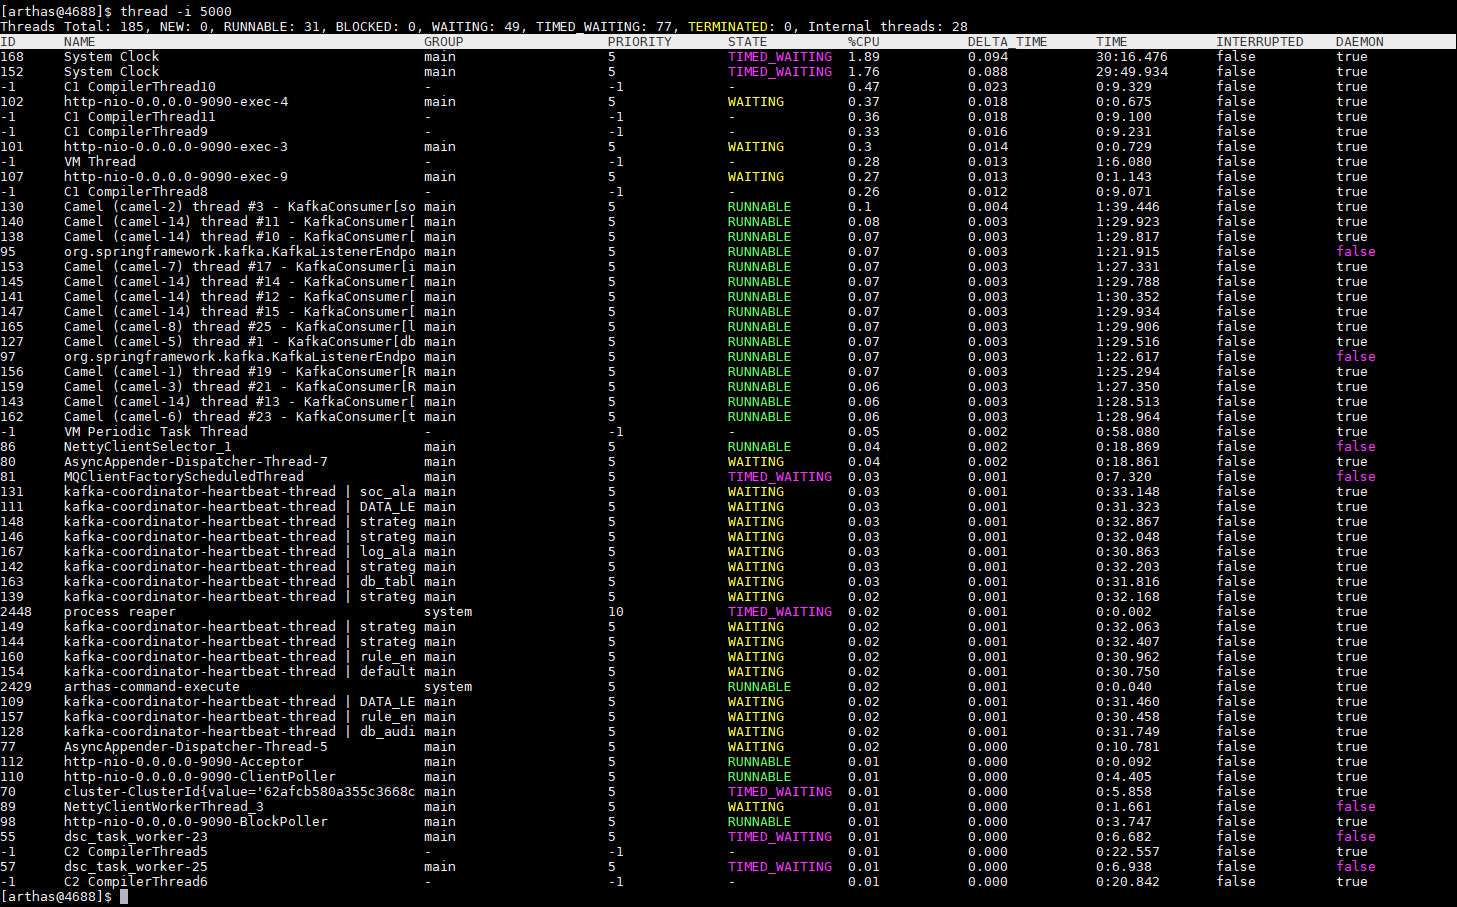Select the http-nio-0.0.0.0-9090-exec-4 thread name

[x=176, y=102]
